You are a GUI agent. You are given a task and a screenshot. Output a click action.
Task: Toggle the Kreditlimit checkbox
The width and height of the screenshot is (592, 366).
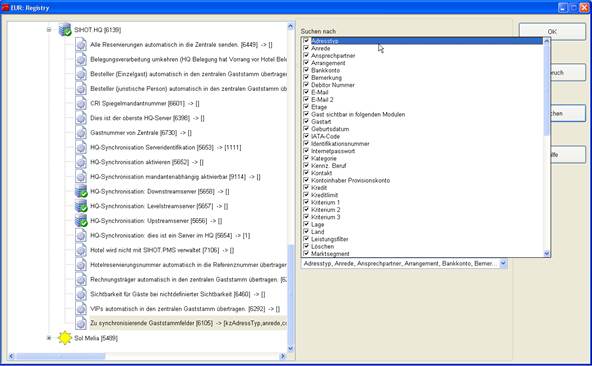pos(306,195)
